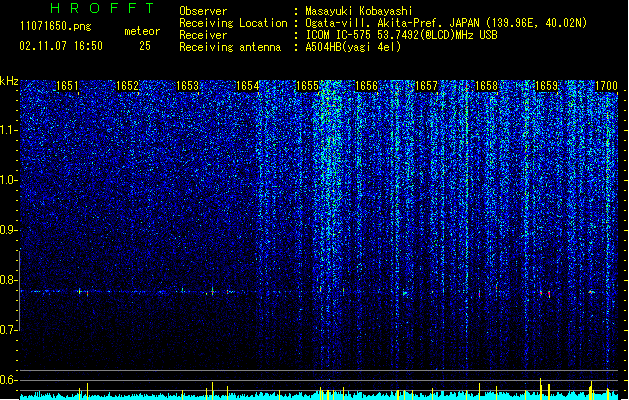Click the 1657 time marker
This screenshot has height=400, width=629.
pos(426,86)
